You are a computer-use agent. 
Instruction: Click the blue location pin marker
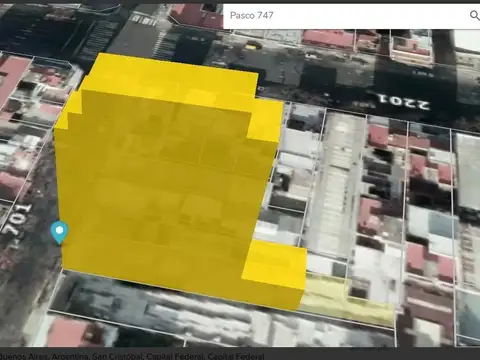pyautogui.click(x=59, y=232)
